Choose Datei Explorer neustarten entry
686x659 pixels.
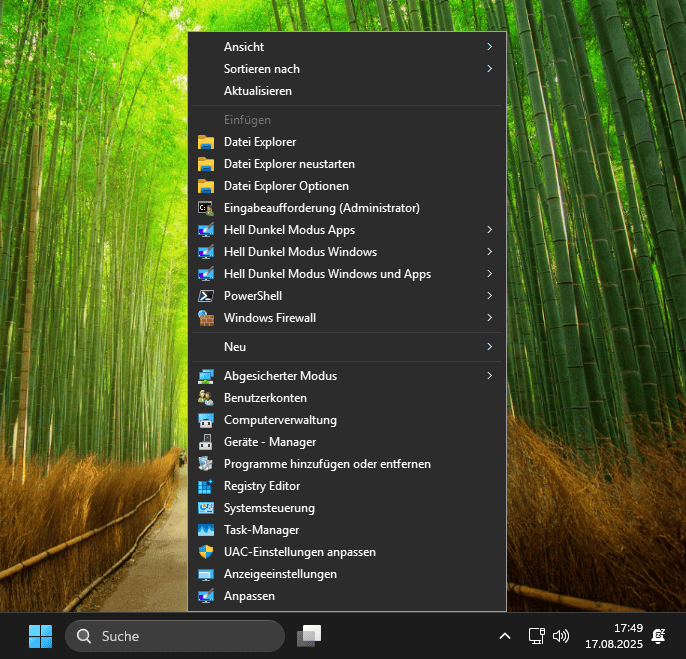point(289,164)
